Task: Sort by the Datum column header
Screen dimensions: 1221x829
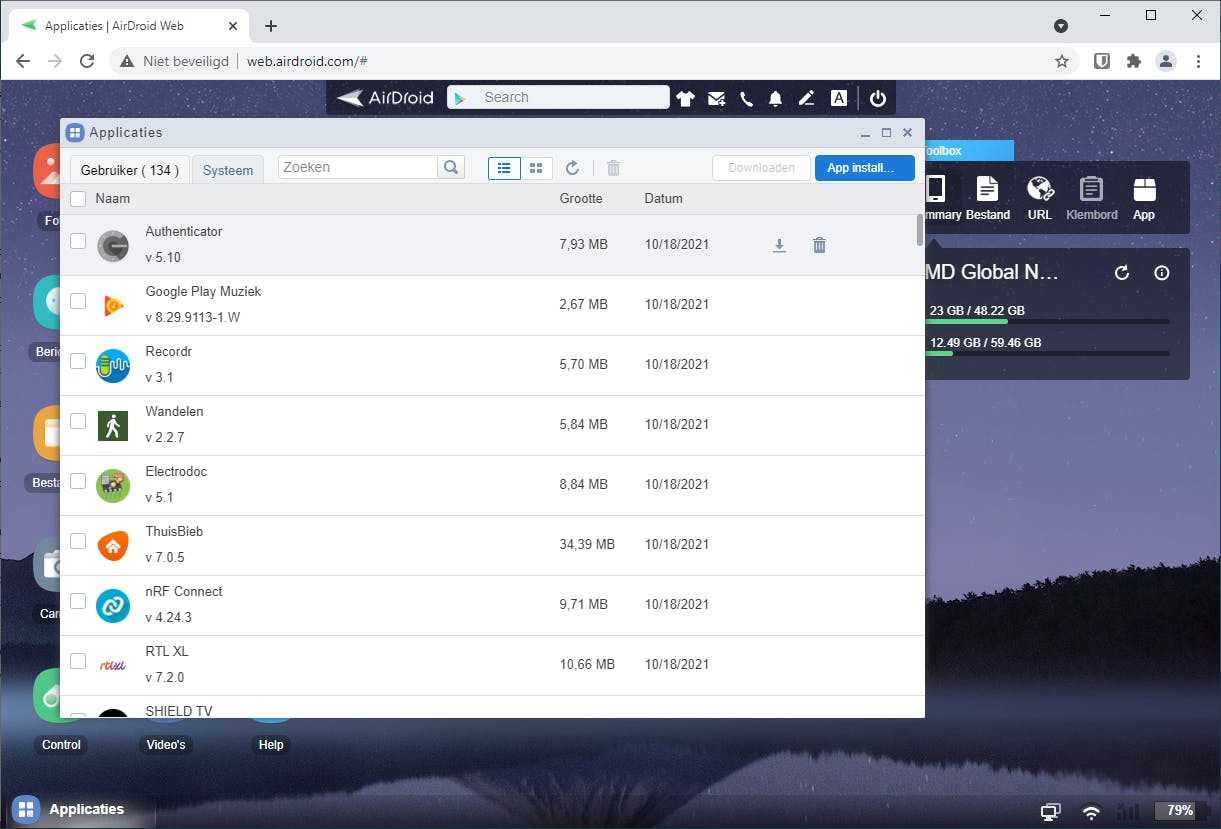Action: point(663,199)
